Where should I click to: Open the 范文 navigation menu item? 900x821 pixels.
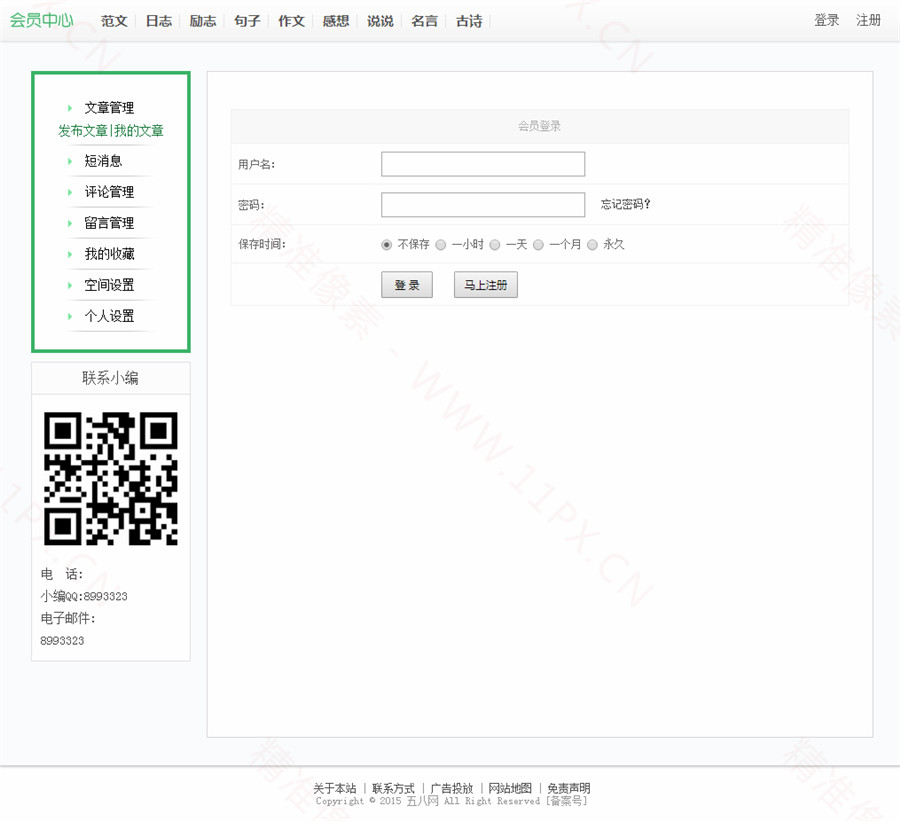click(x=115, y=21)
